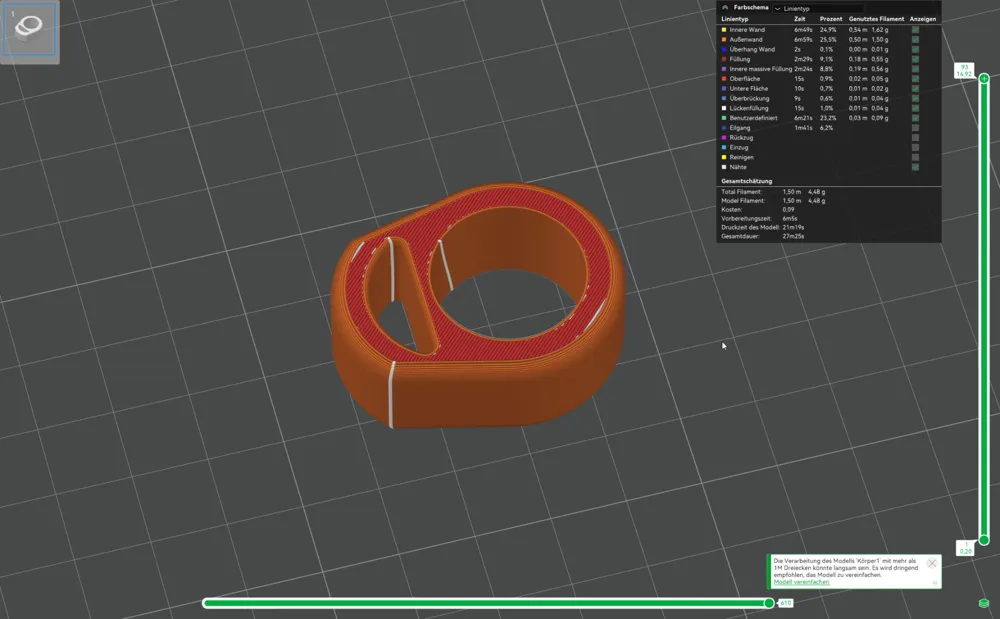Toggle visibility of Lückenfüllung lines

tap(915, 108)
